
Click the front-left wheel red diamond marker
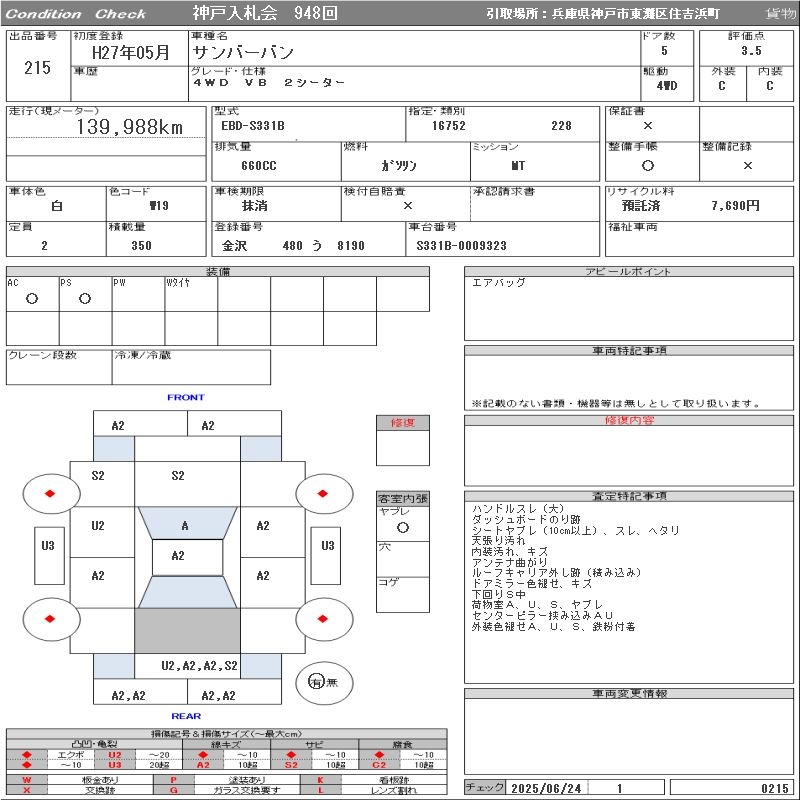(x=50, y=493)
